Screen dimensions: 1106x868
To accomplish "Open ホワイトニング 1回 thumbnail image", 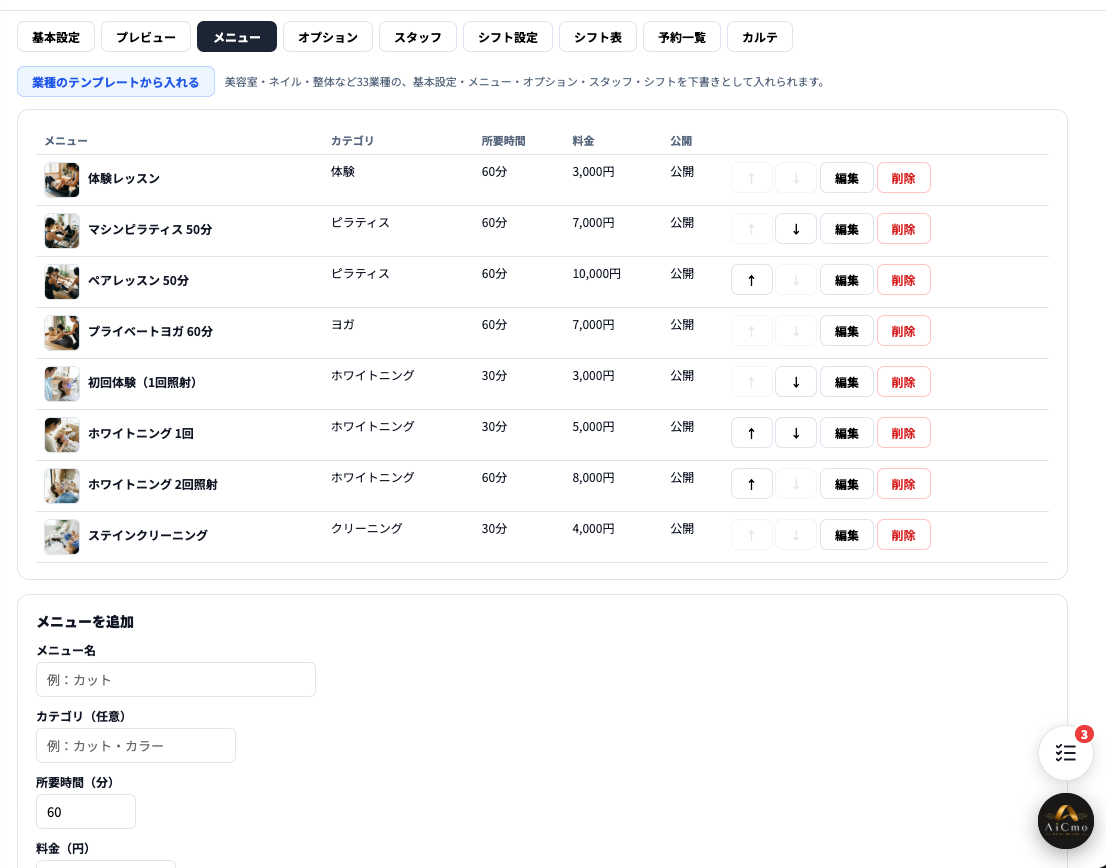I will tap(62, 434).
